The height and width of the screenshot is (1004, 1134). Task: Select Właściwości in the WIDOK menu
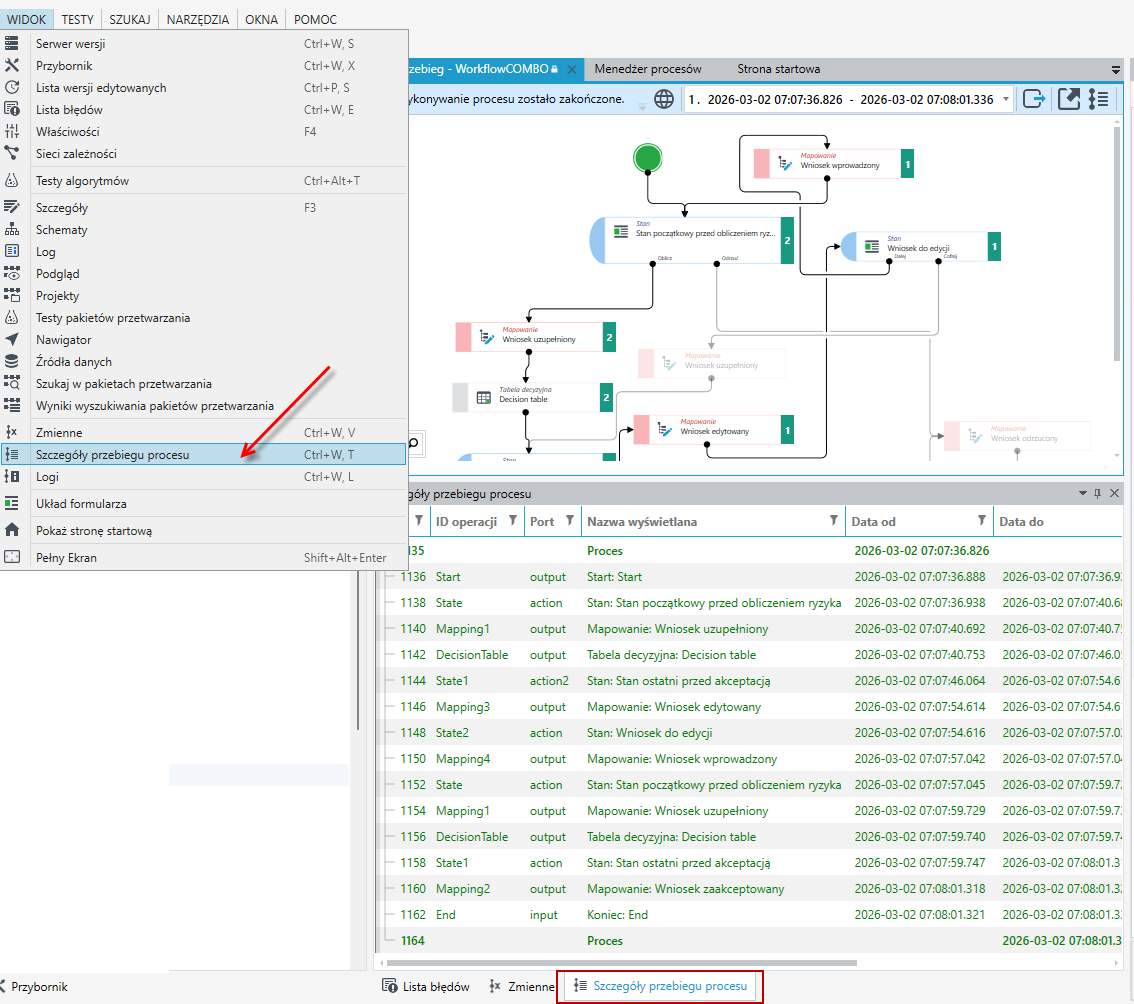coord(203,132)
